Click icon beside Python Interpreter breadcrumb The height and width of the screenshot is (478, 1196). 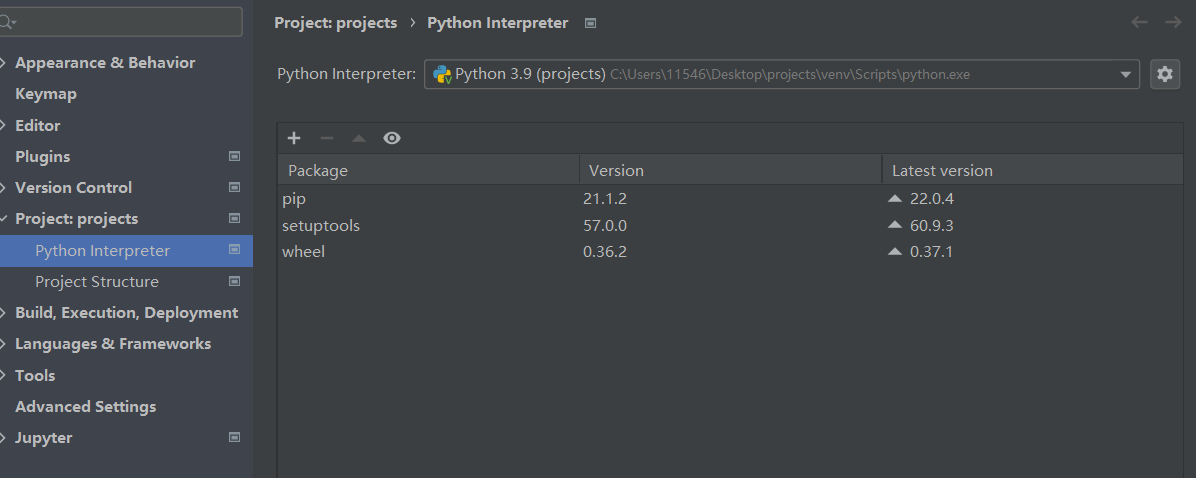pos(590,23)
